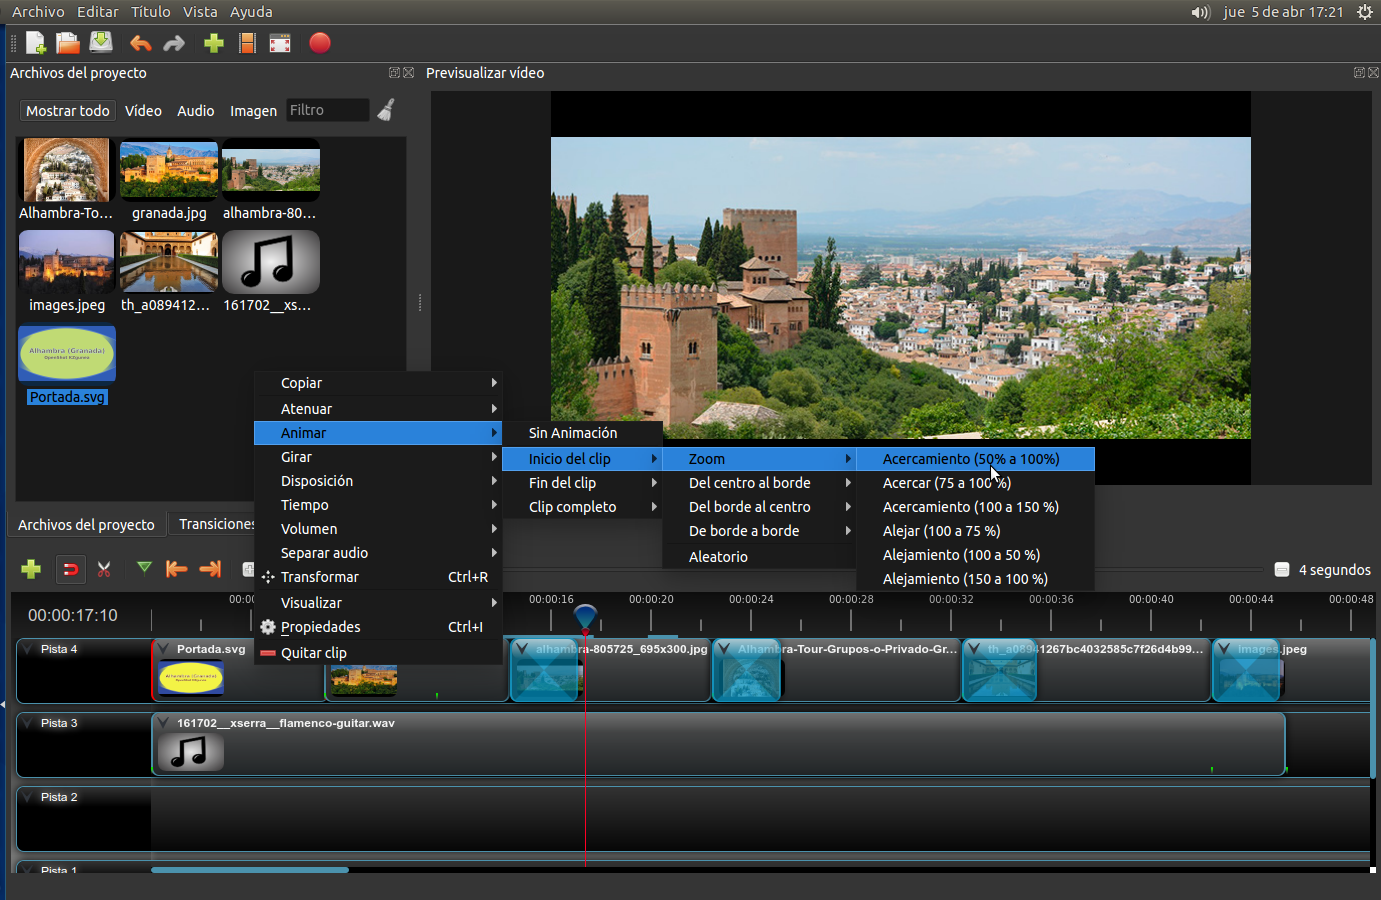Filter files by Audio
This screenshot has width=1381, height=900.
(195, 111)
